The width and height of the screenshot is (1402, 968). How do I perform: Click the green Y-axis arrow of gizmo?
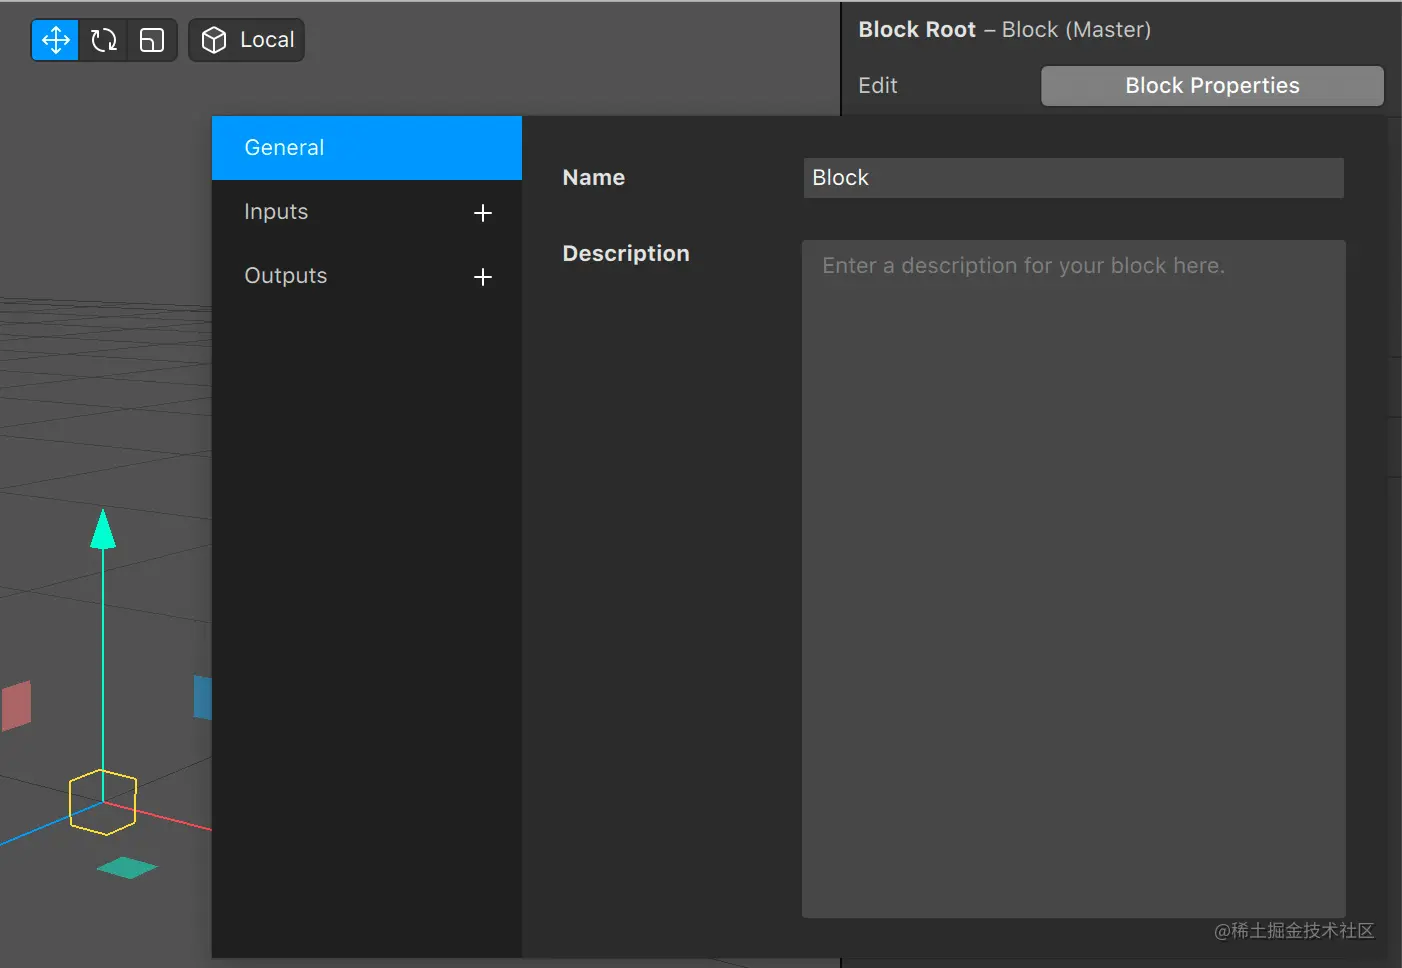click(103, 530)
